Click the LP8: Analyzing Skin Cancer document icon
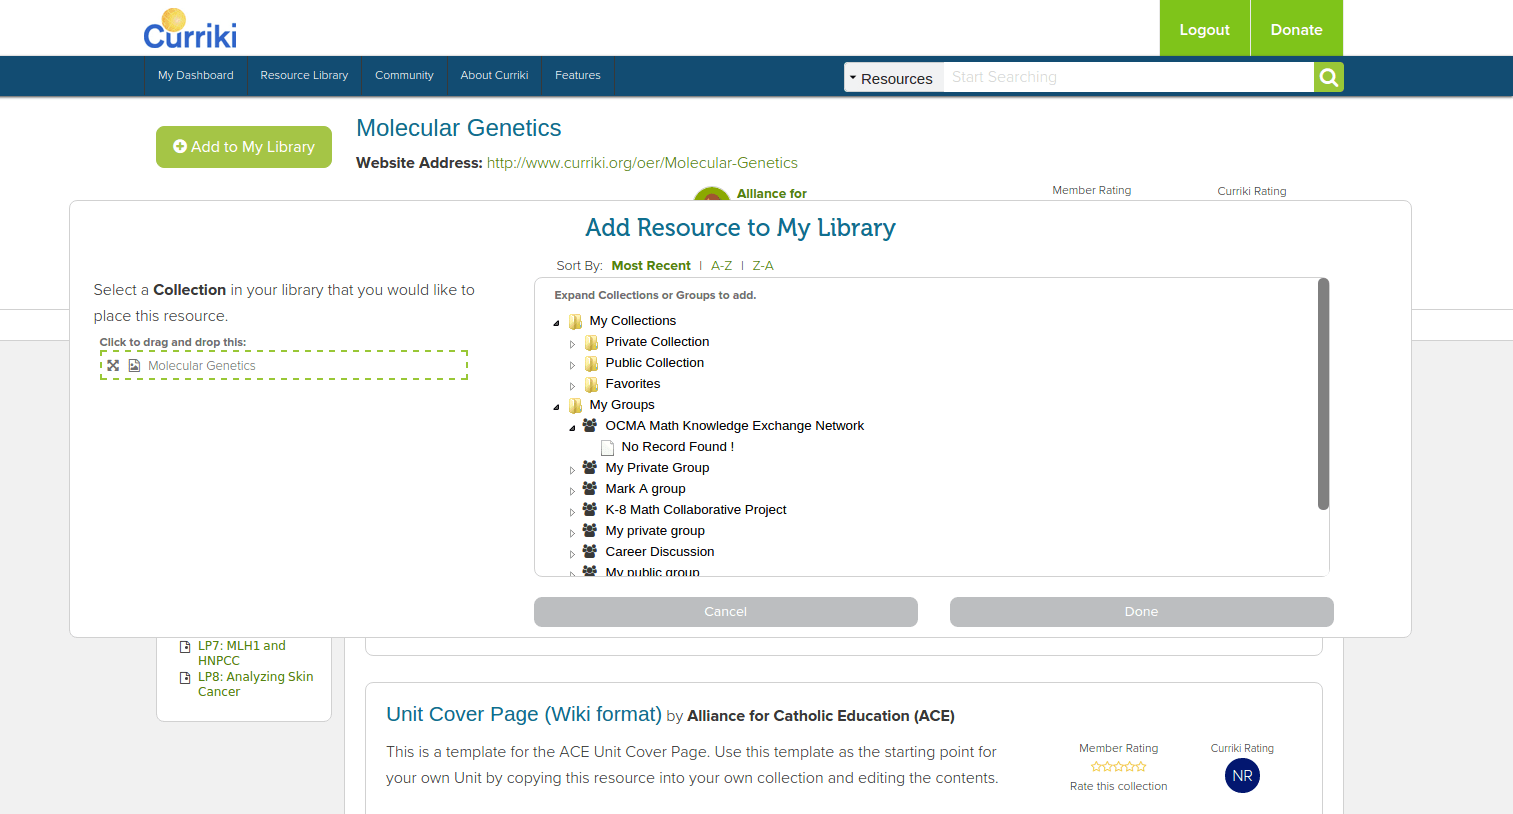The height and width of the screenshot is (814, 1513). [185, 678]
